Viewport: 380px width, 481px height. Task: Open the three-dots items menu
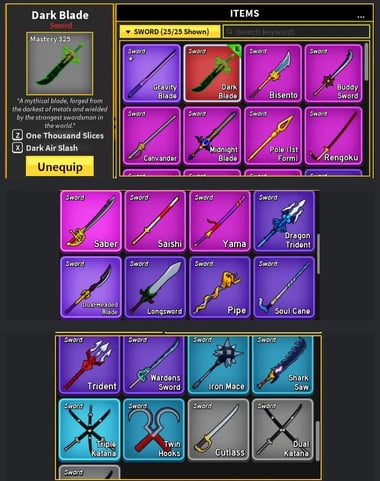361,16
